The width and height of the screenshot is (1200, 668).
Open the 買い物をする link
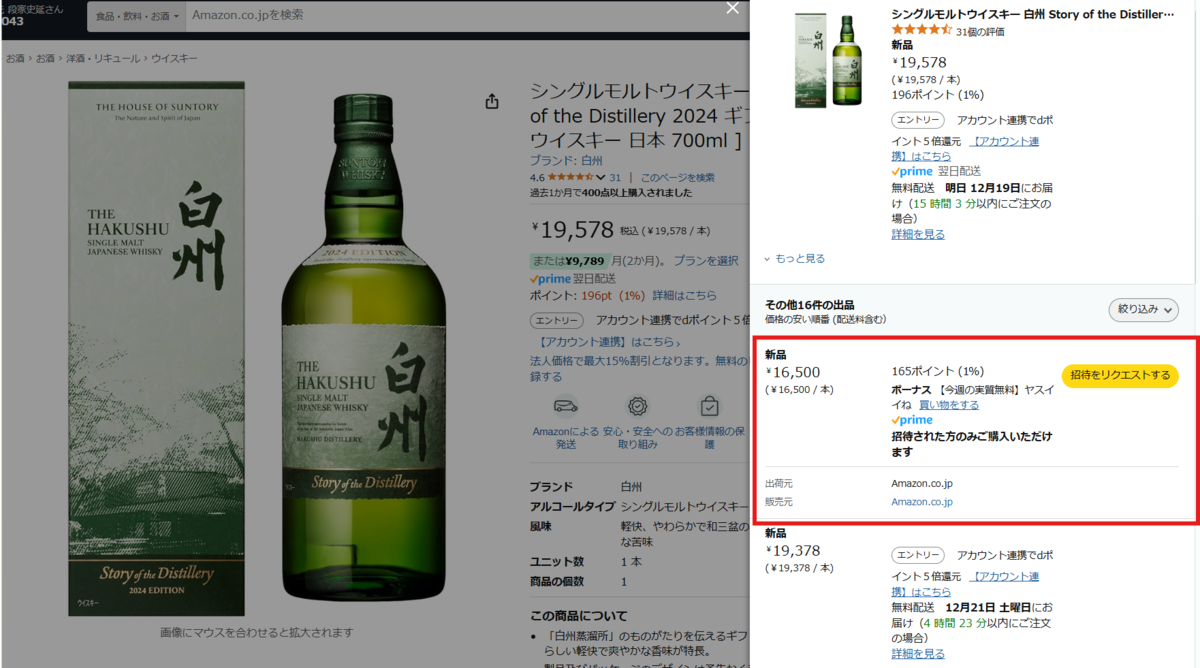[949, 405]
